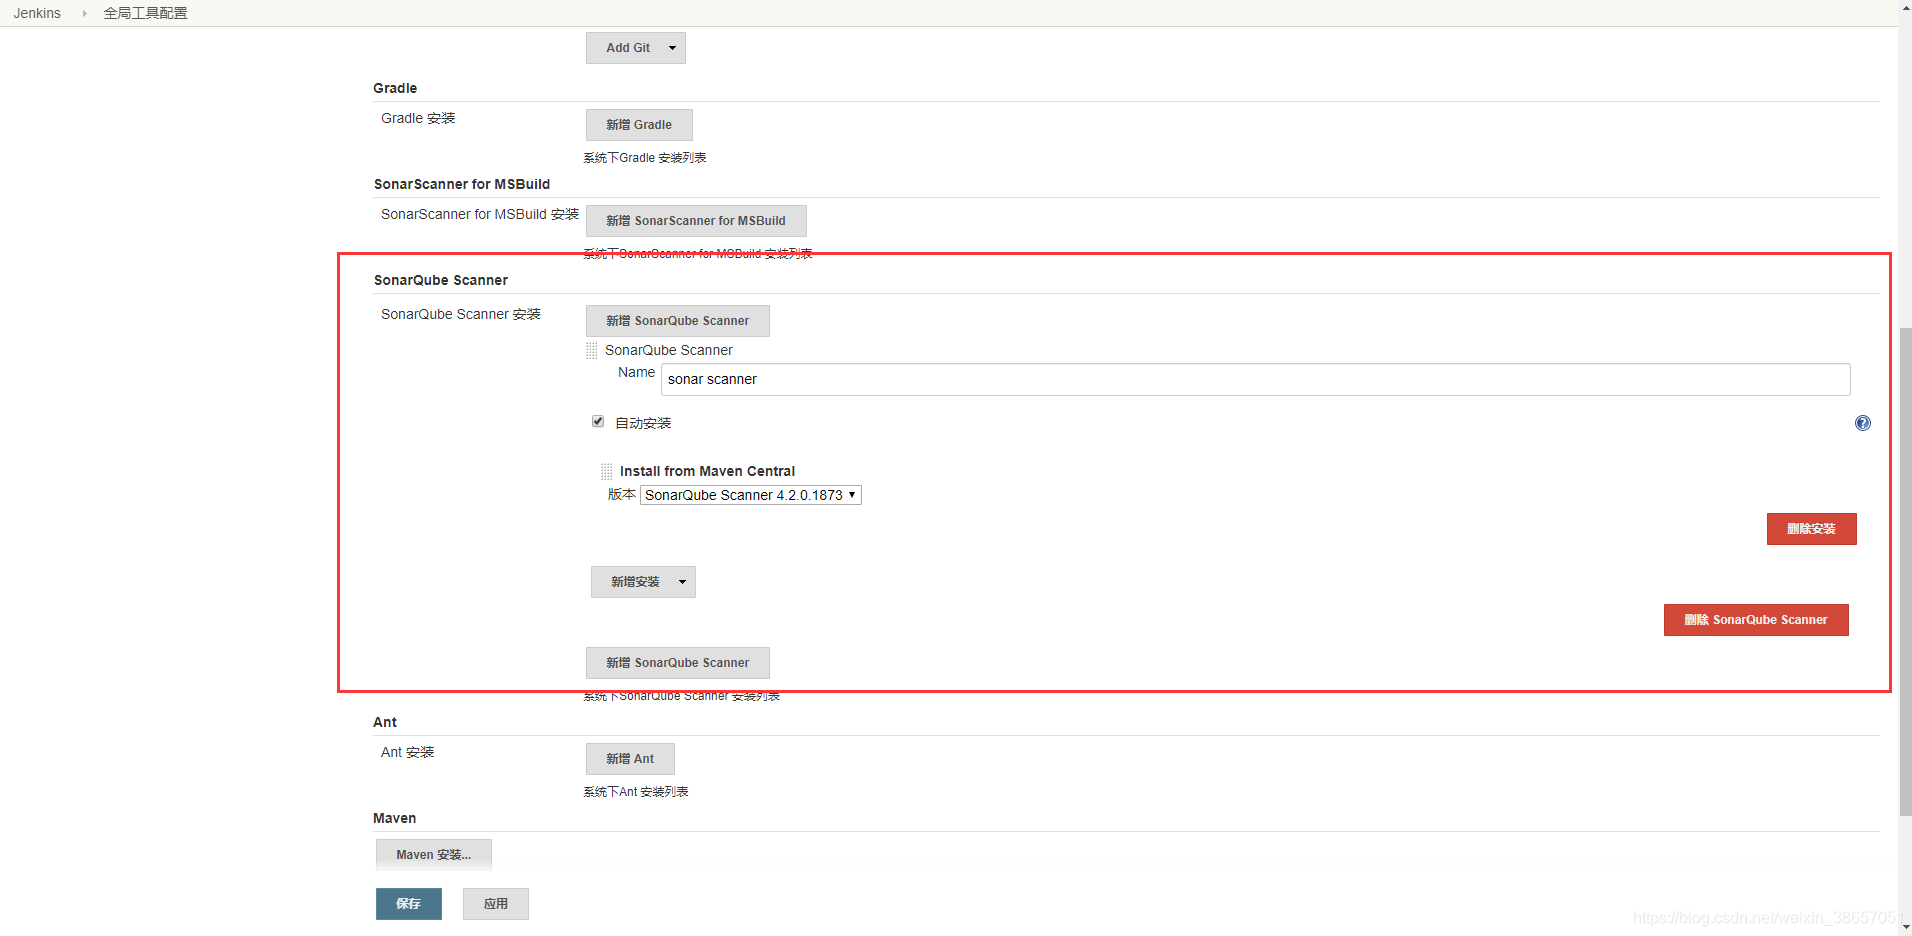Open the Maven 安装... button
1912x936 pixels.
[434, 855]
